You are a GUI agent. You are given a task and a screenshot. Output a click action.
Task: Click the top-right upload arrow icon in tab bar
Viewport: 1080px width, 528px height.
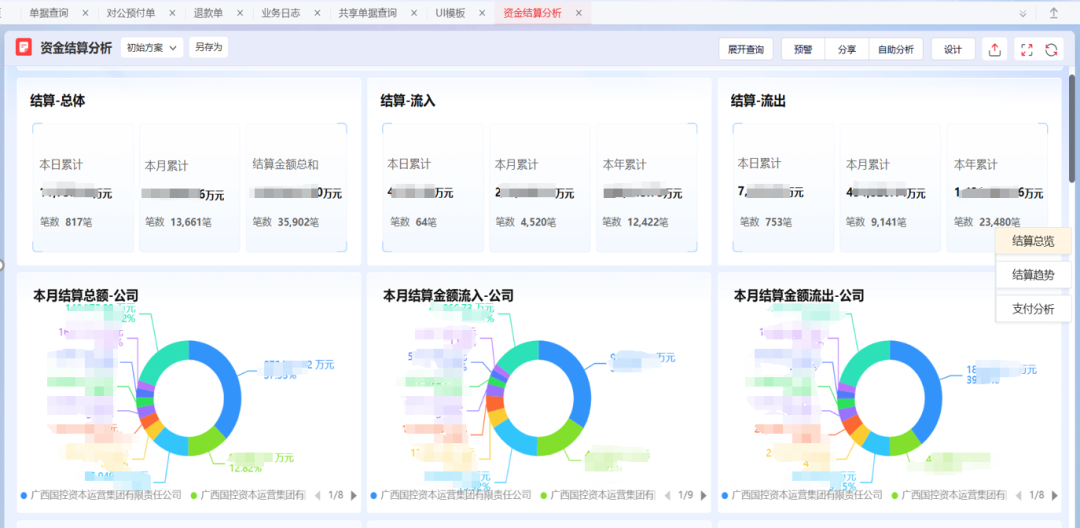[x=1053, y=13]
